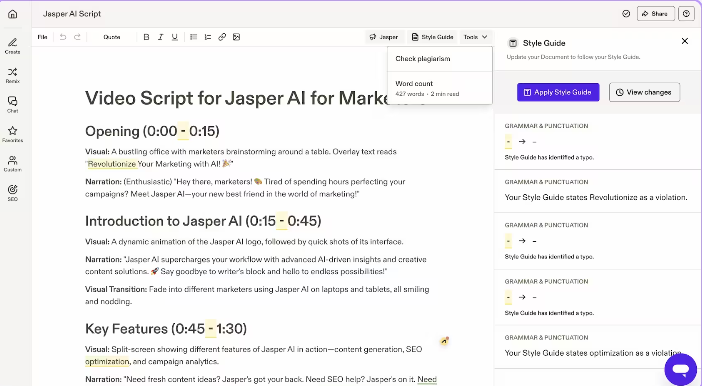Insert a link with the link icon
This screenshot has height=386, width=702.
(x=222, y=37)
